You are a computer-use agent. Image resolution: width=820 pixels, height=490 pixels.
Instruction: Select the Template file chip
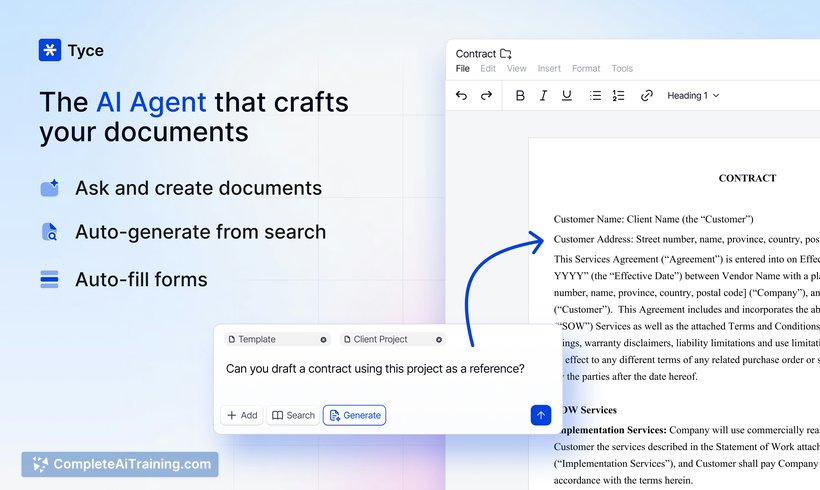pos(278,339)
